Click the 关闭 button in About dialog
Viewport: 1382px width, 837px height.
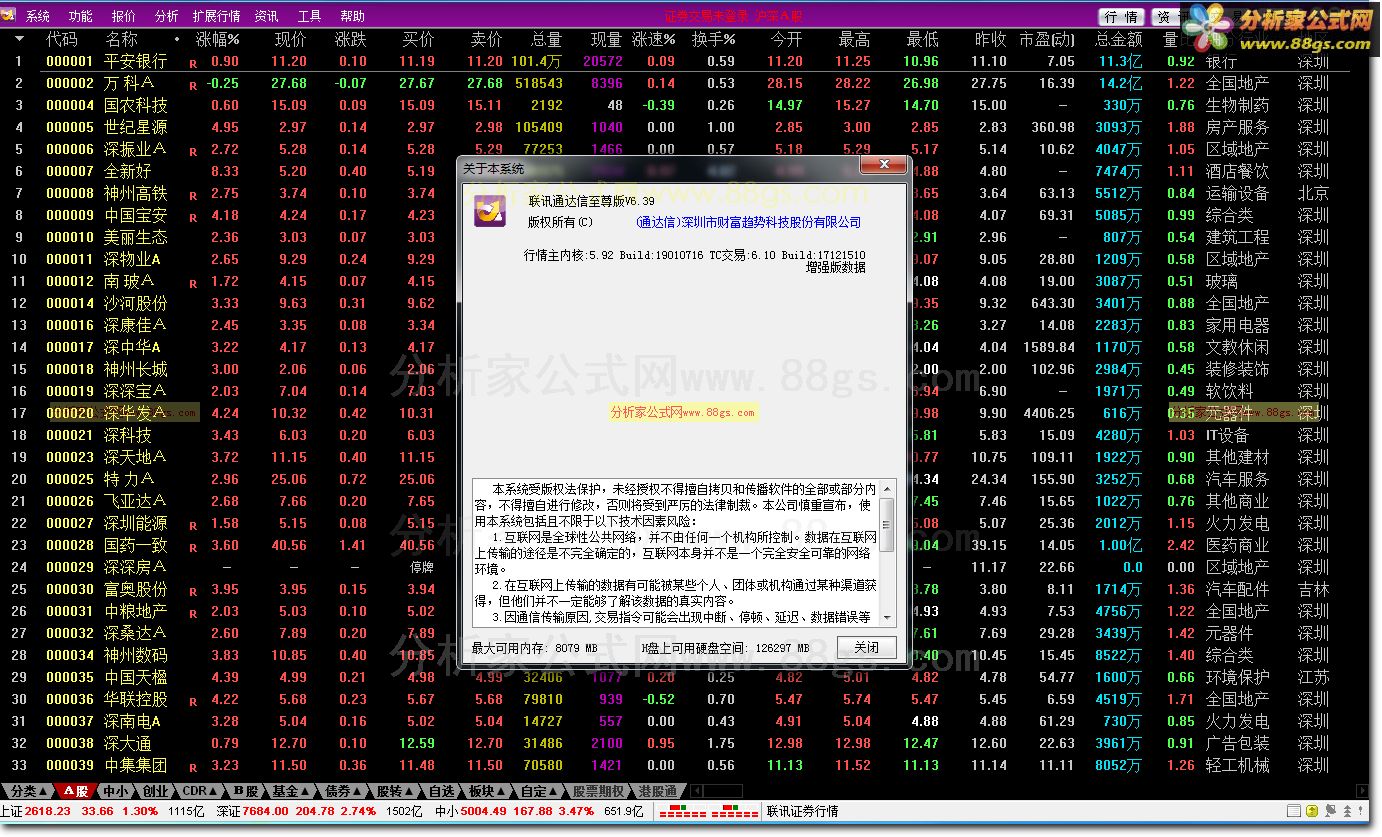click(866, 647)
